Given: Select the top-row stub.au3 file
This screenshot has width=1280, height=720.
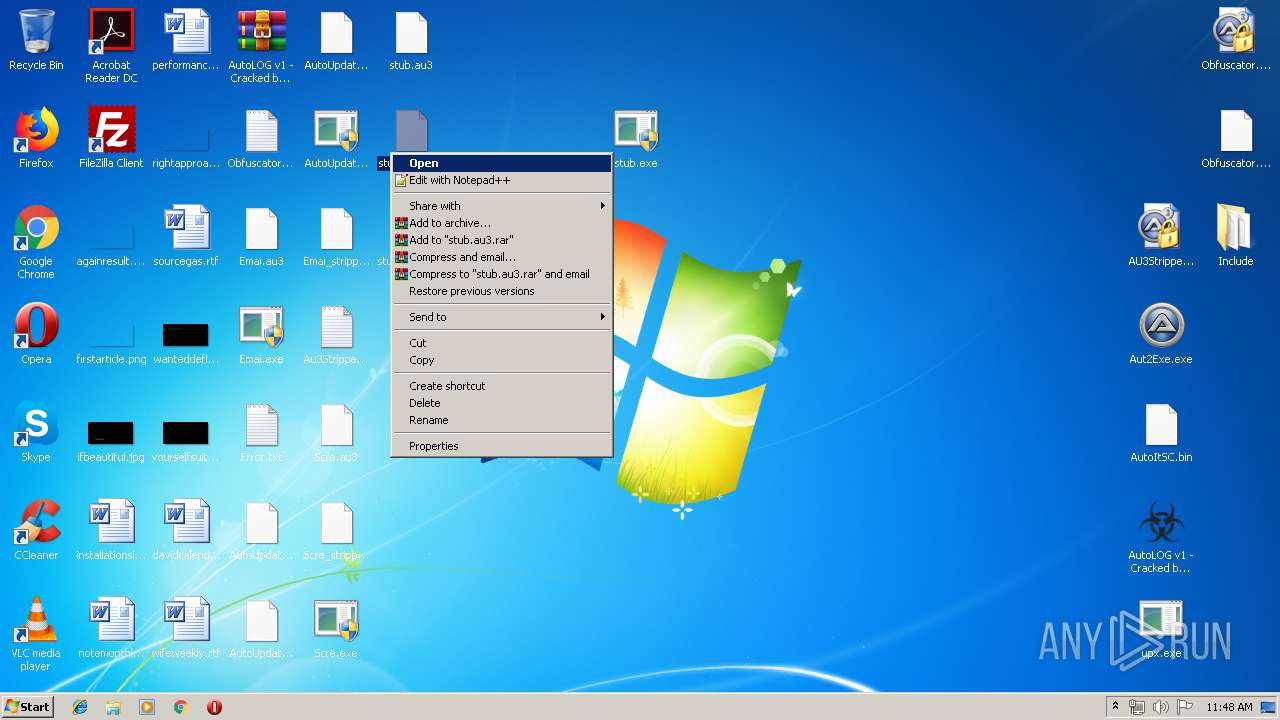Looking at the screenshot, I should tap(411, 40).
